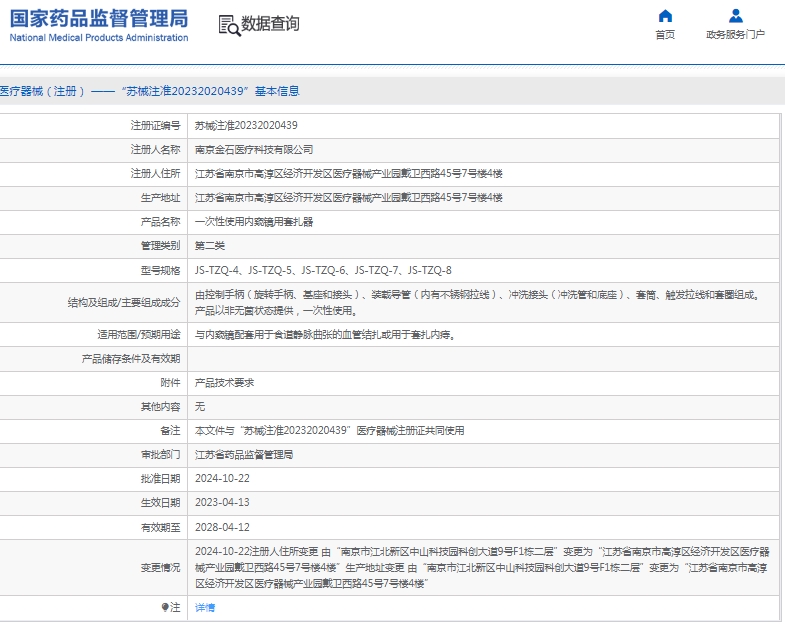Open the 详情 details link
The width and height of the screenshot is (785, 626).
pyautogui.click(x=205, y=607)
